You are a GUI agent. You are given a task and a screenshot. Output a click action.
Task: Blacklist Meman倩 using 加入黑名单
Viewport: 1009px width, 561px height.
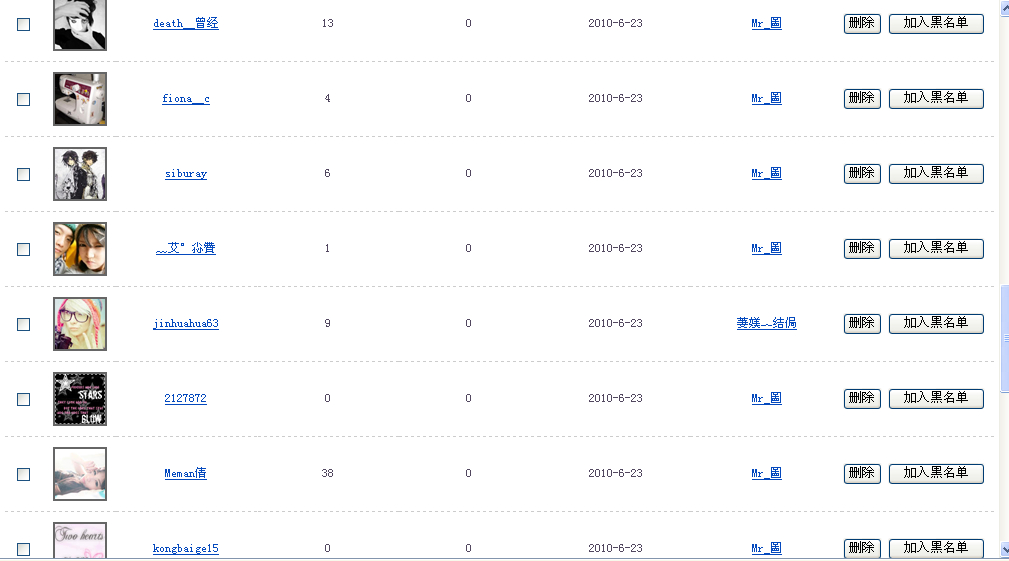click(936, 473)
